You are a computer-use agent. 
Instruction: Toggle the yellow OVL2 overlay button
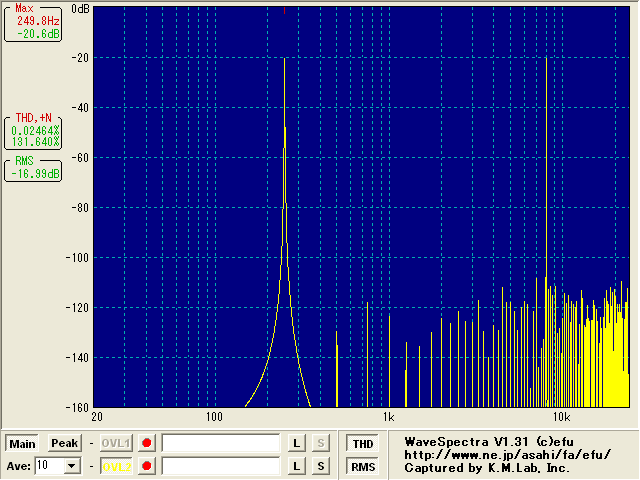click(116, 466)
